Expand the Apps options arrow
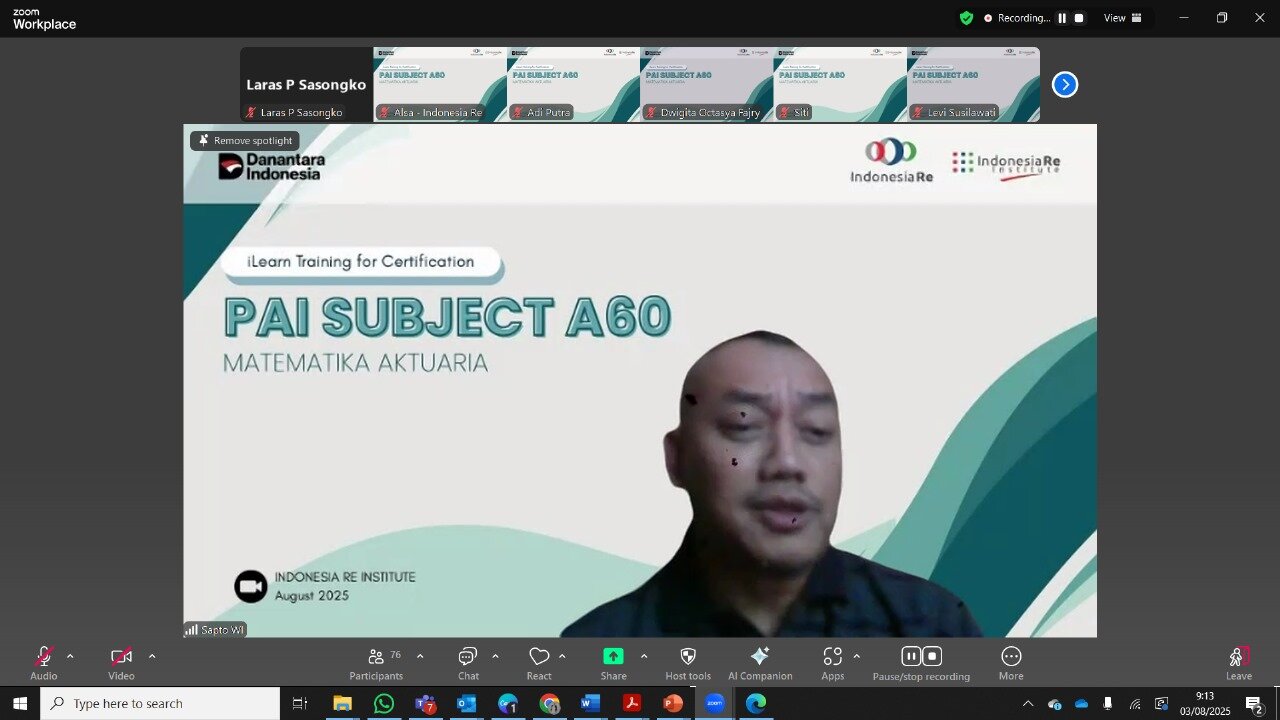Image resolution: width=1280 pixels, height=720 pixels. click(856, 657)
